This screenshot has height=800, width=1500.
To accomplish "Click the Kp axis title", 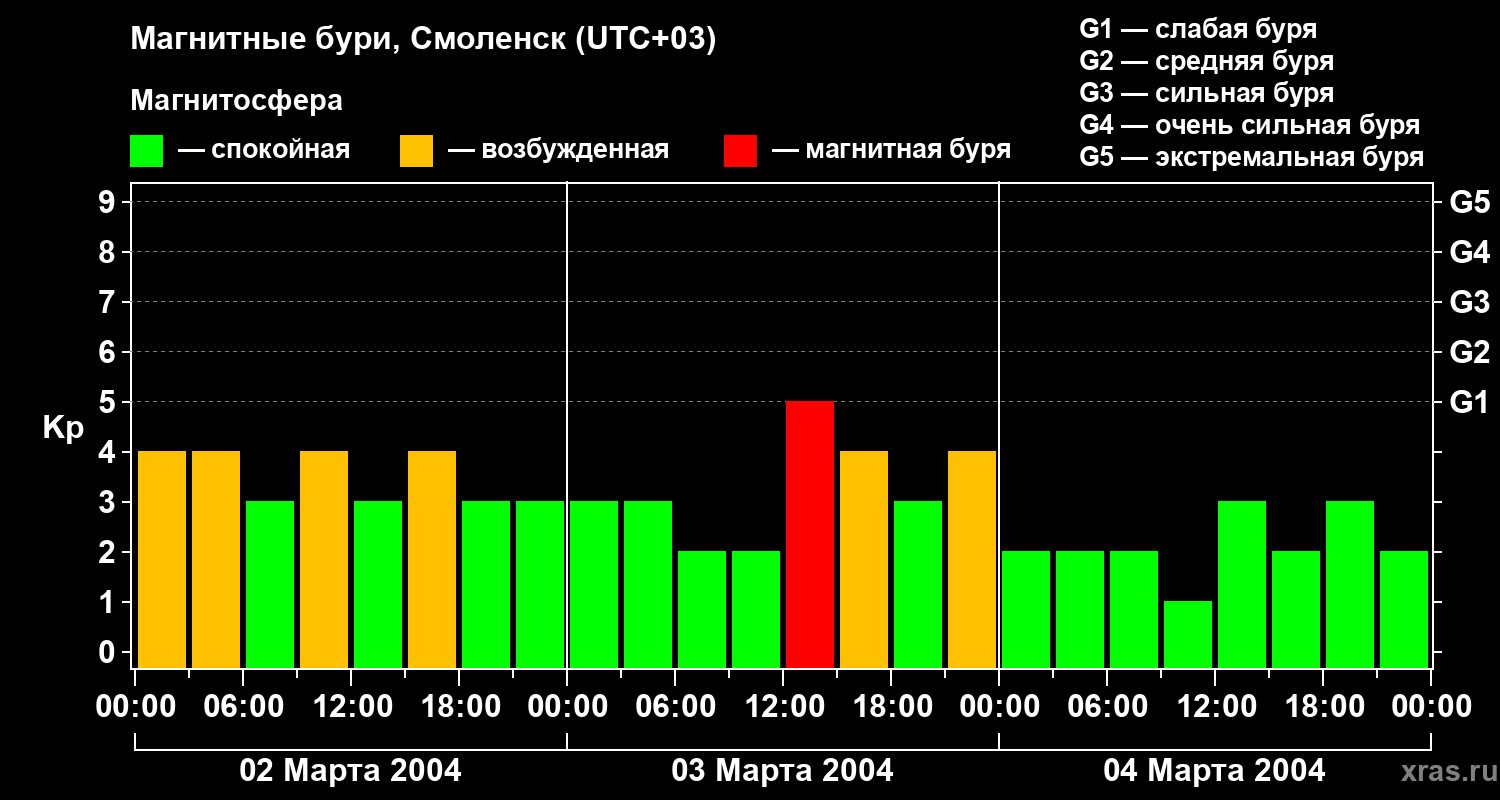I will point(63,430).
